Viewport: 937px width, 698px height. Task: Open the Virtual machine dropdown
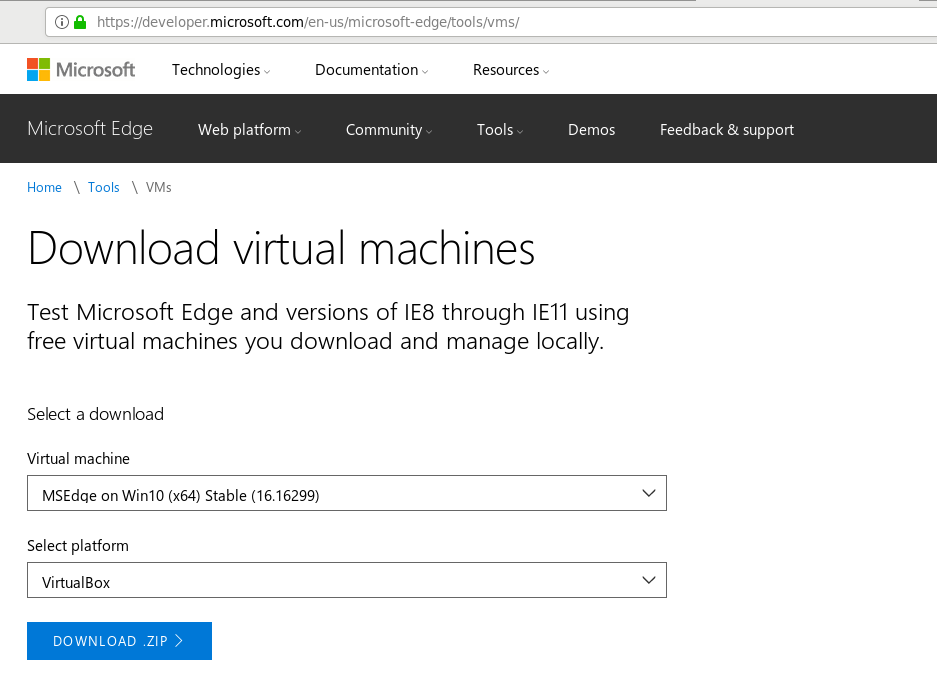point(347,493)
